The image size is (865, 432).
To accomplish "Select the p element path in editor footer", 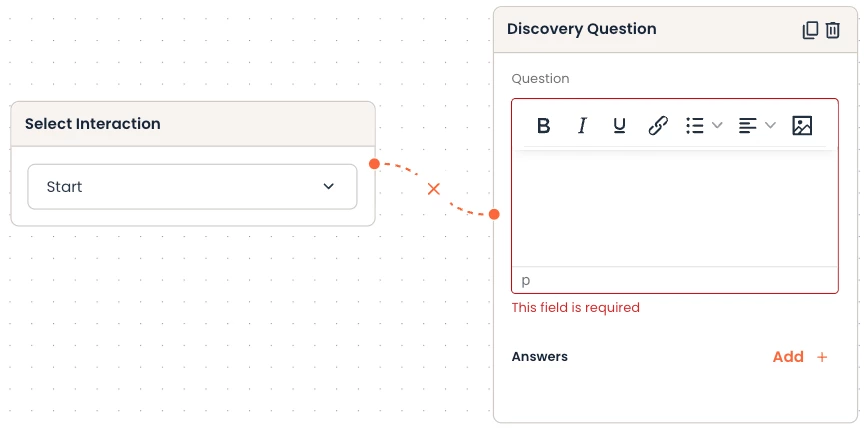I will 526,280.
